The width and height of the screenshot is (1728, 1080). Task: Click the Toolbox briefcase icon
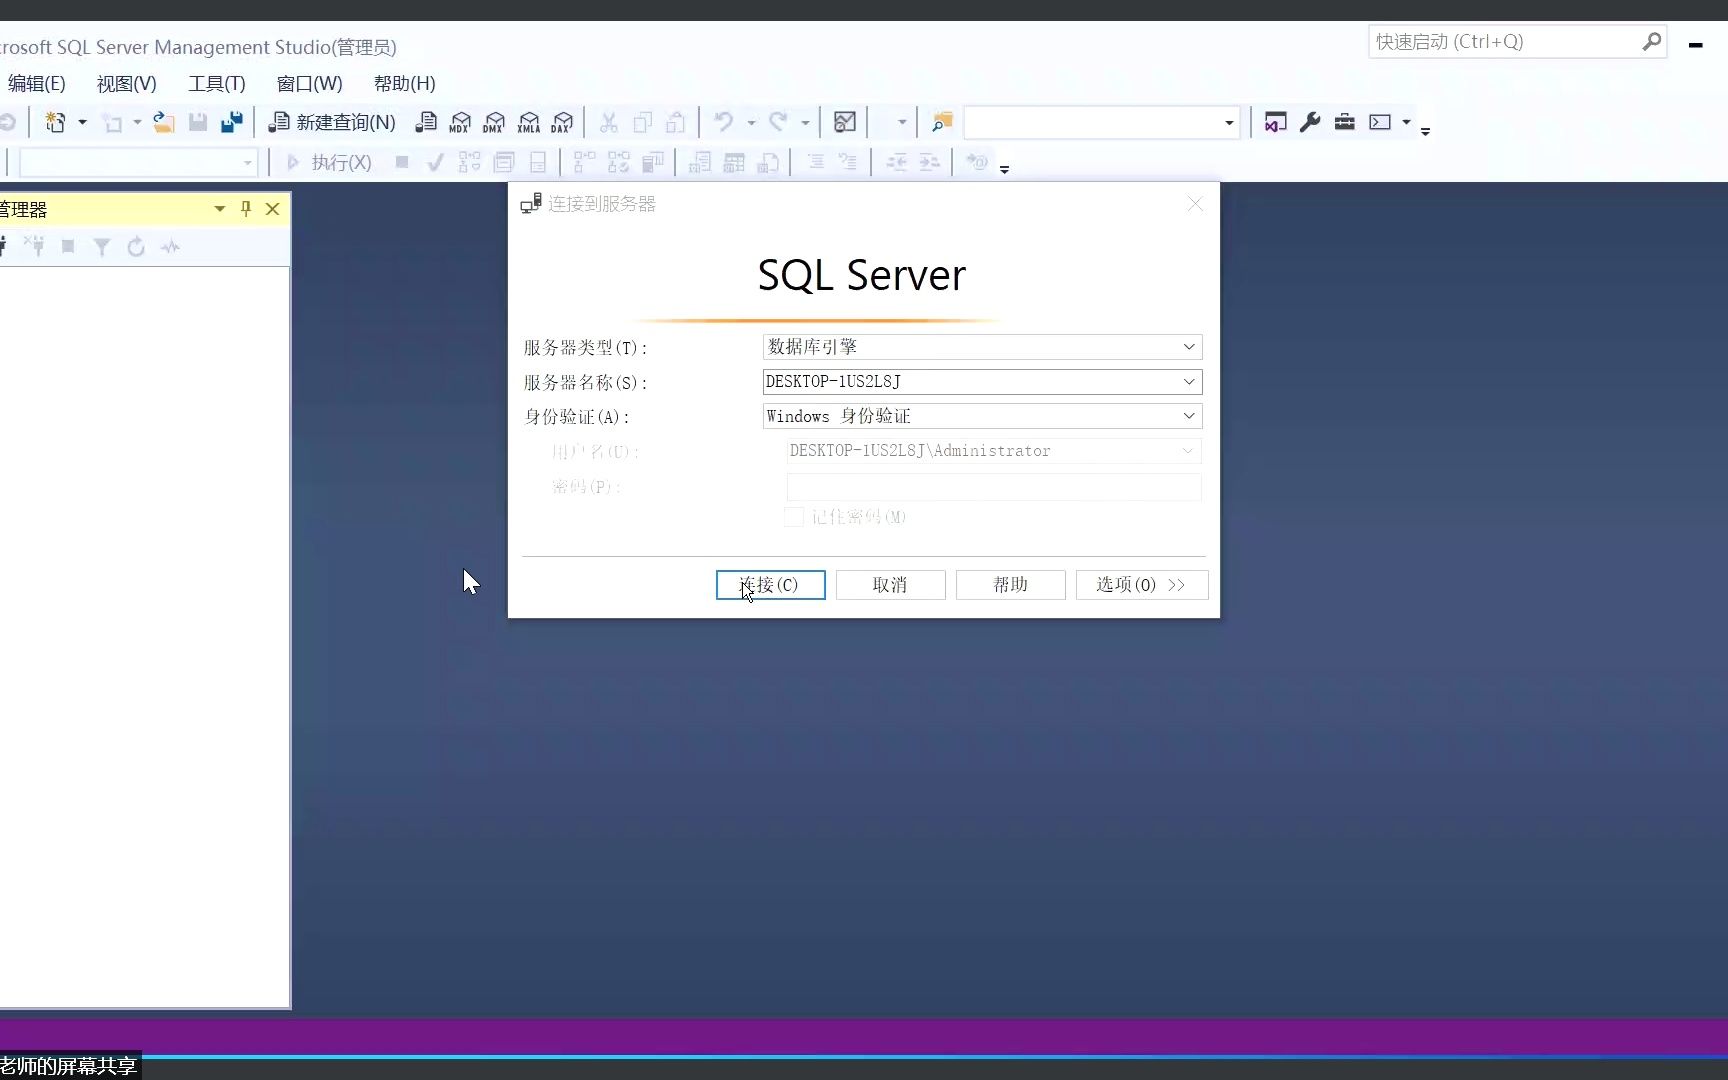pyautogui.click(x=1345, y=122)
